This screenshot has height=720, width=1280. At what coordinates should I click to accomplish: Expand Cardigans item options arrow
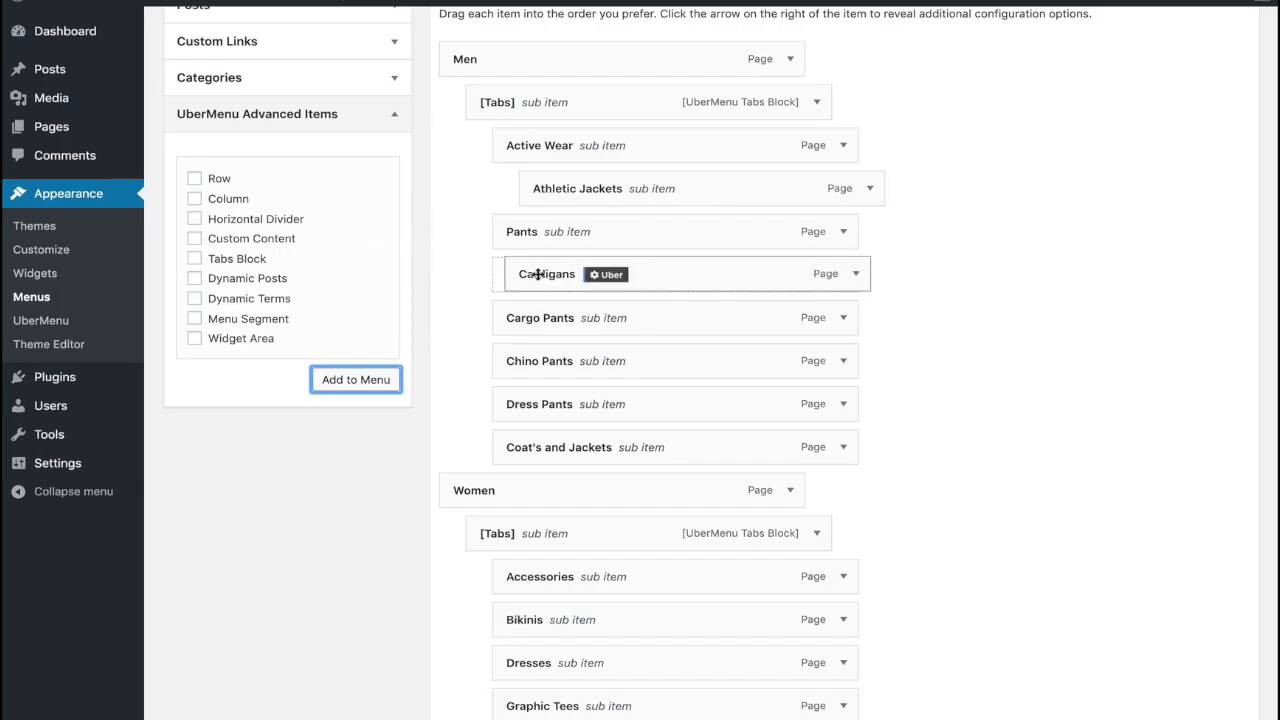click(856, 274)
